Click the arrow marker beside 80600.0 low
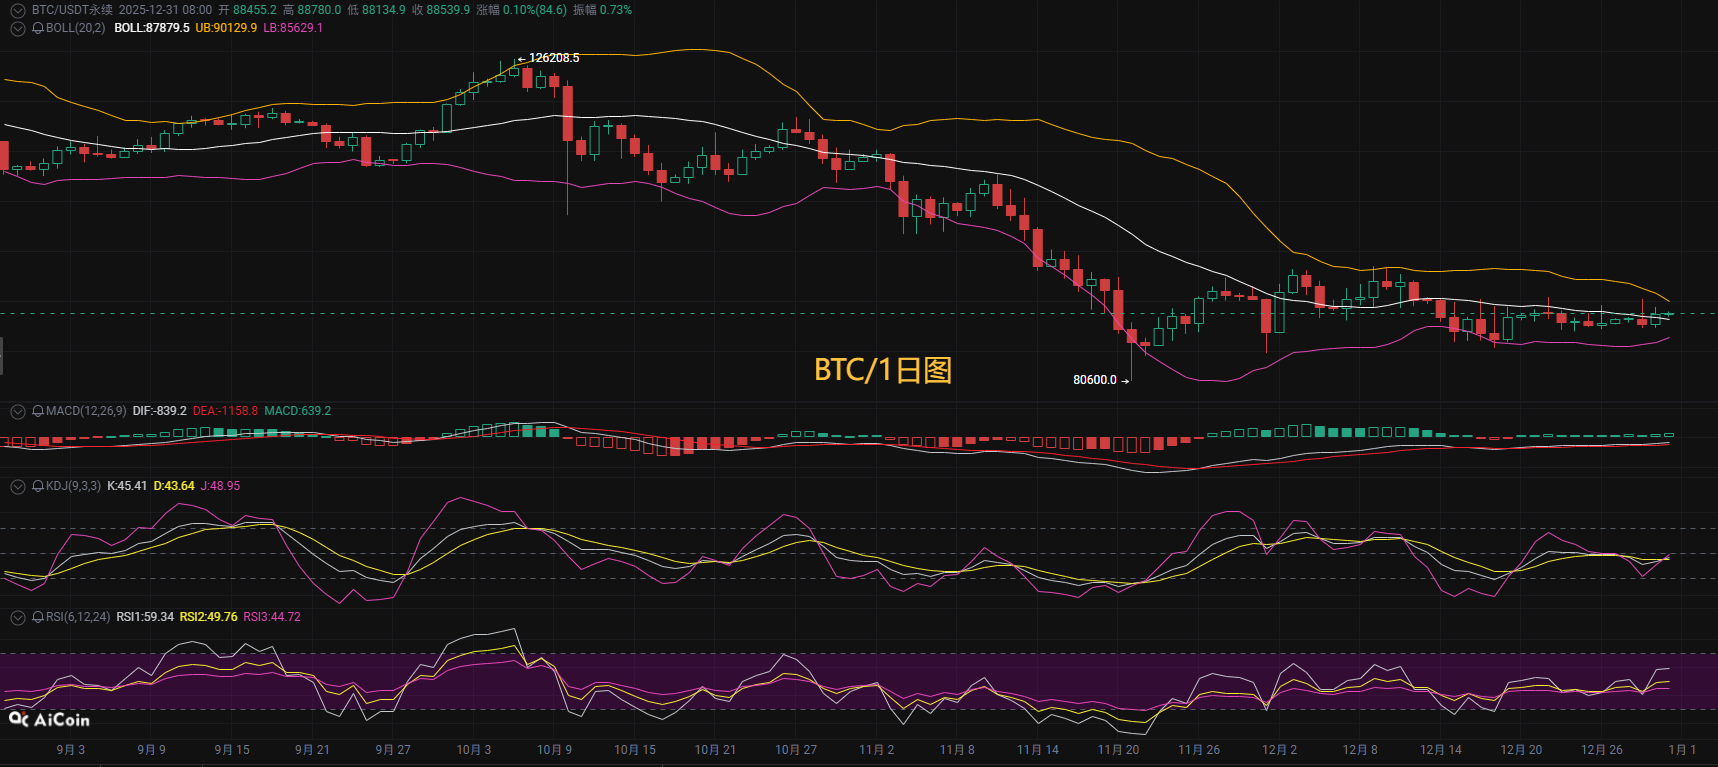Screen dimensions: 1718x767 point(1126,381)
